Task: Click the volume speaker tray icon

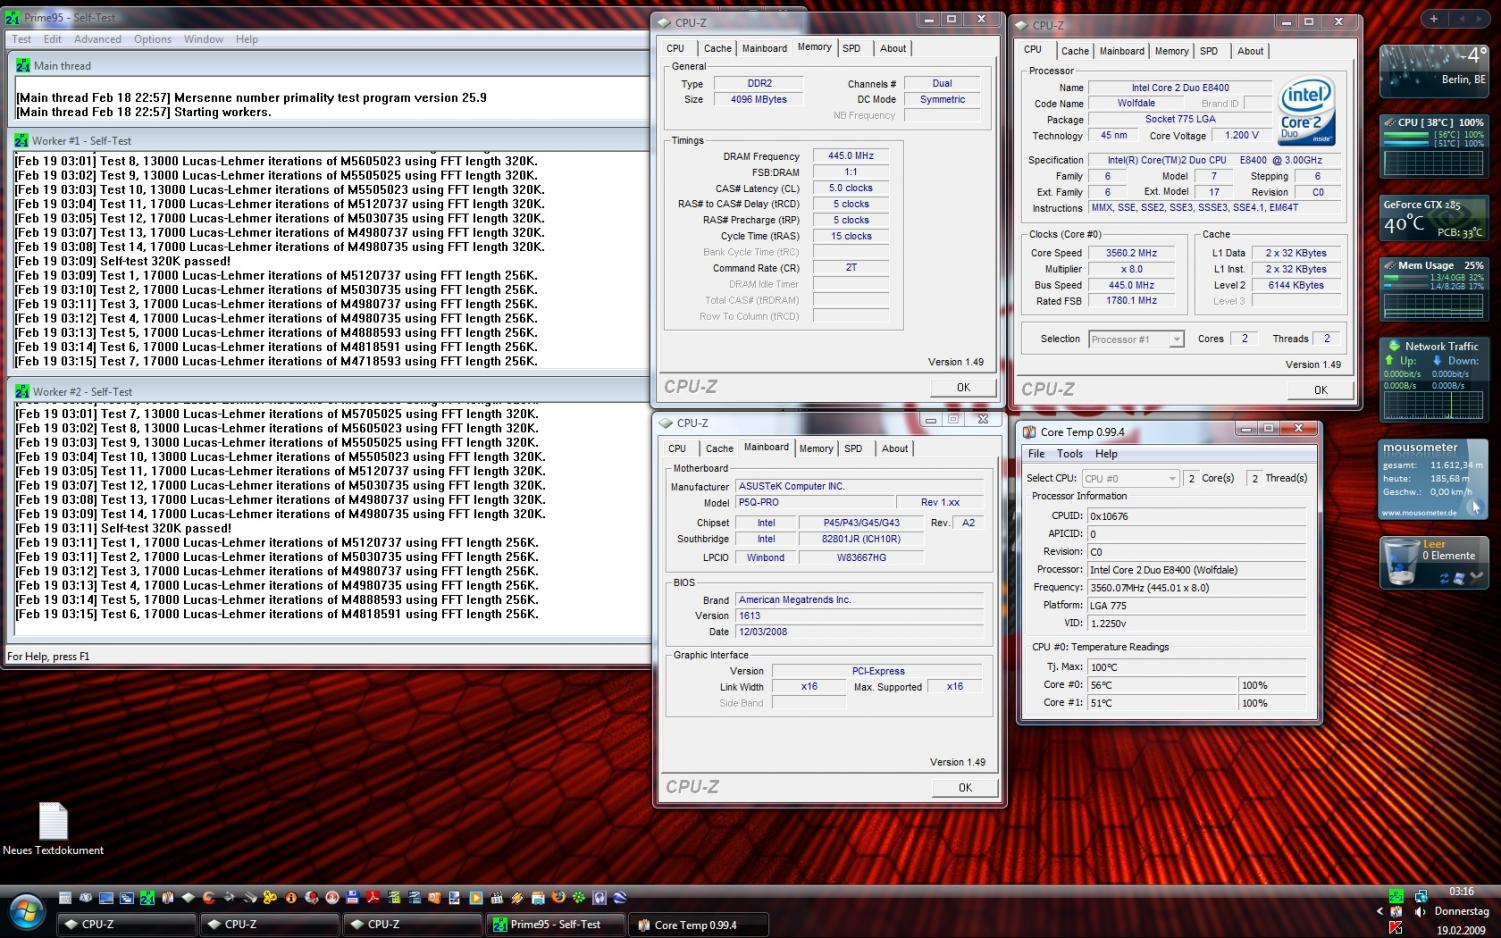Action: pyautogui.click(x=1420, y=911)
